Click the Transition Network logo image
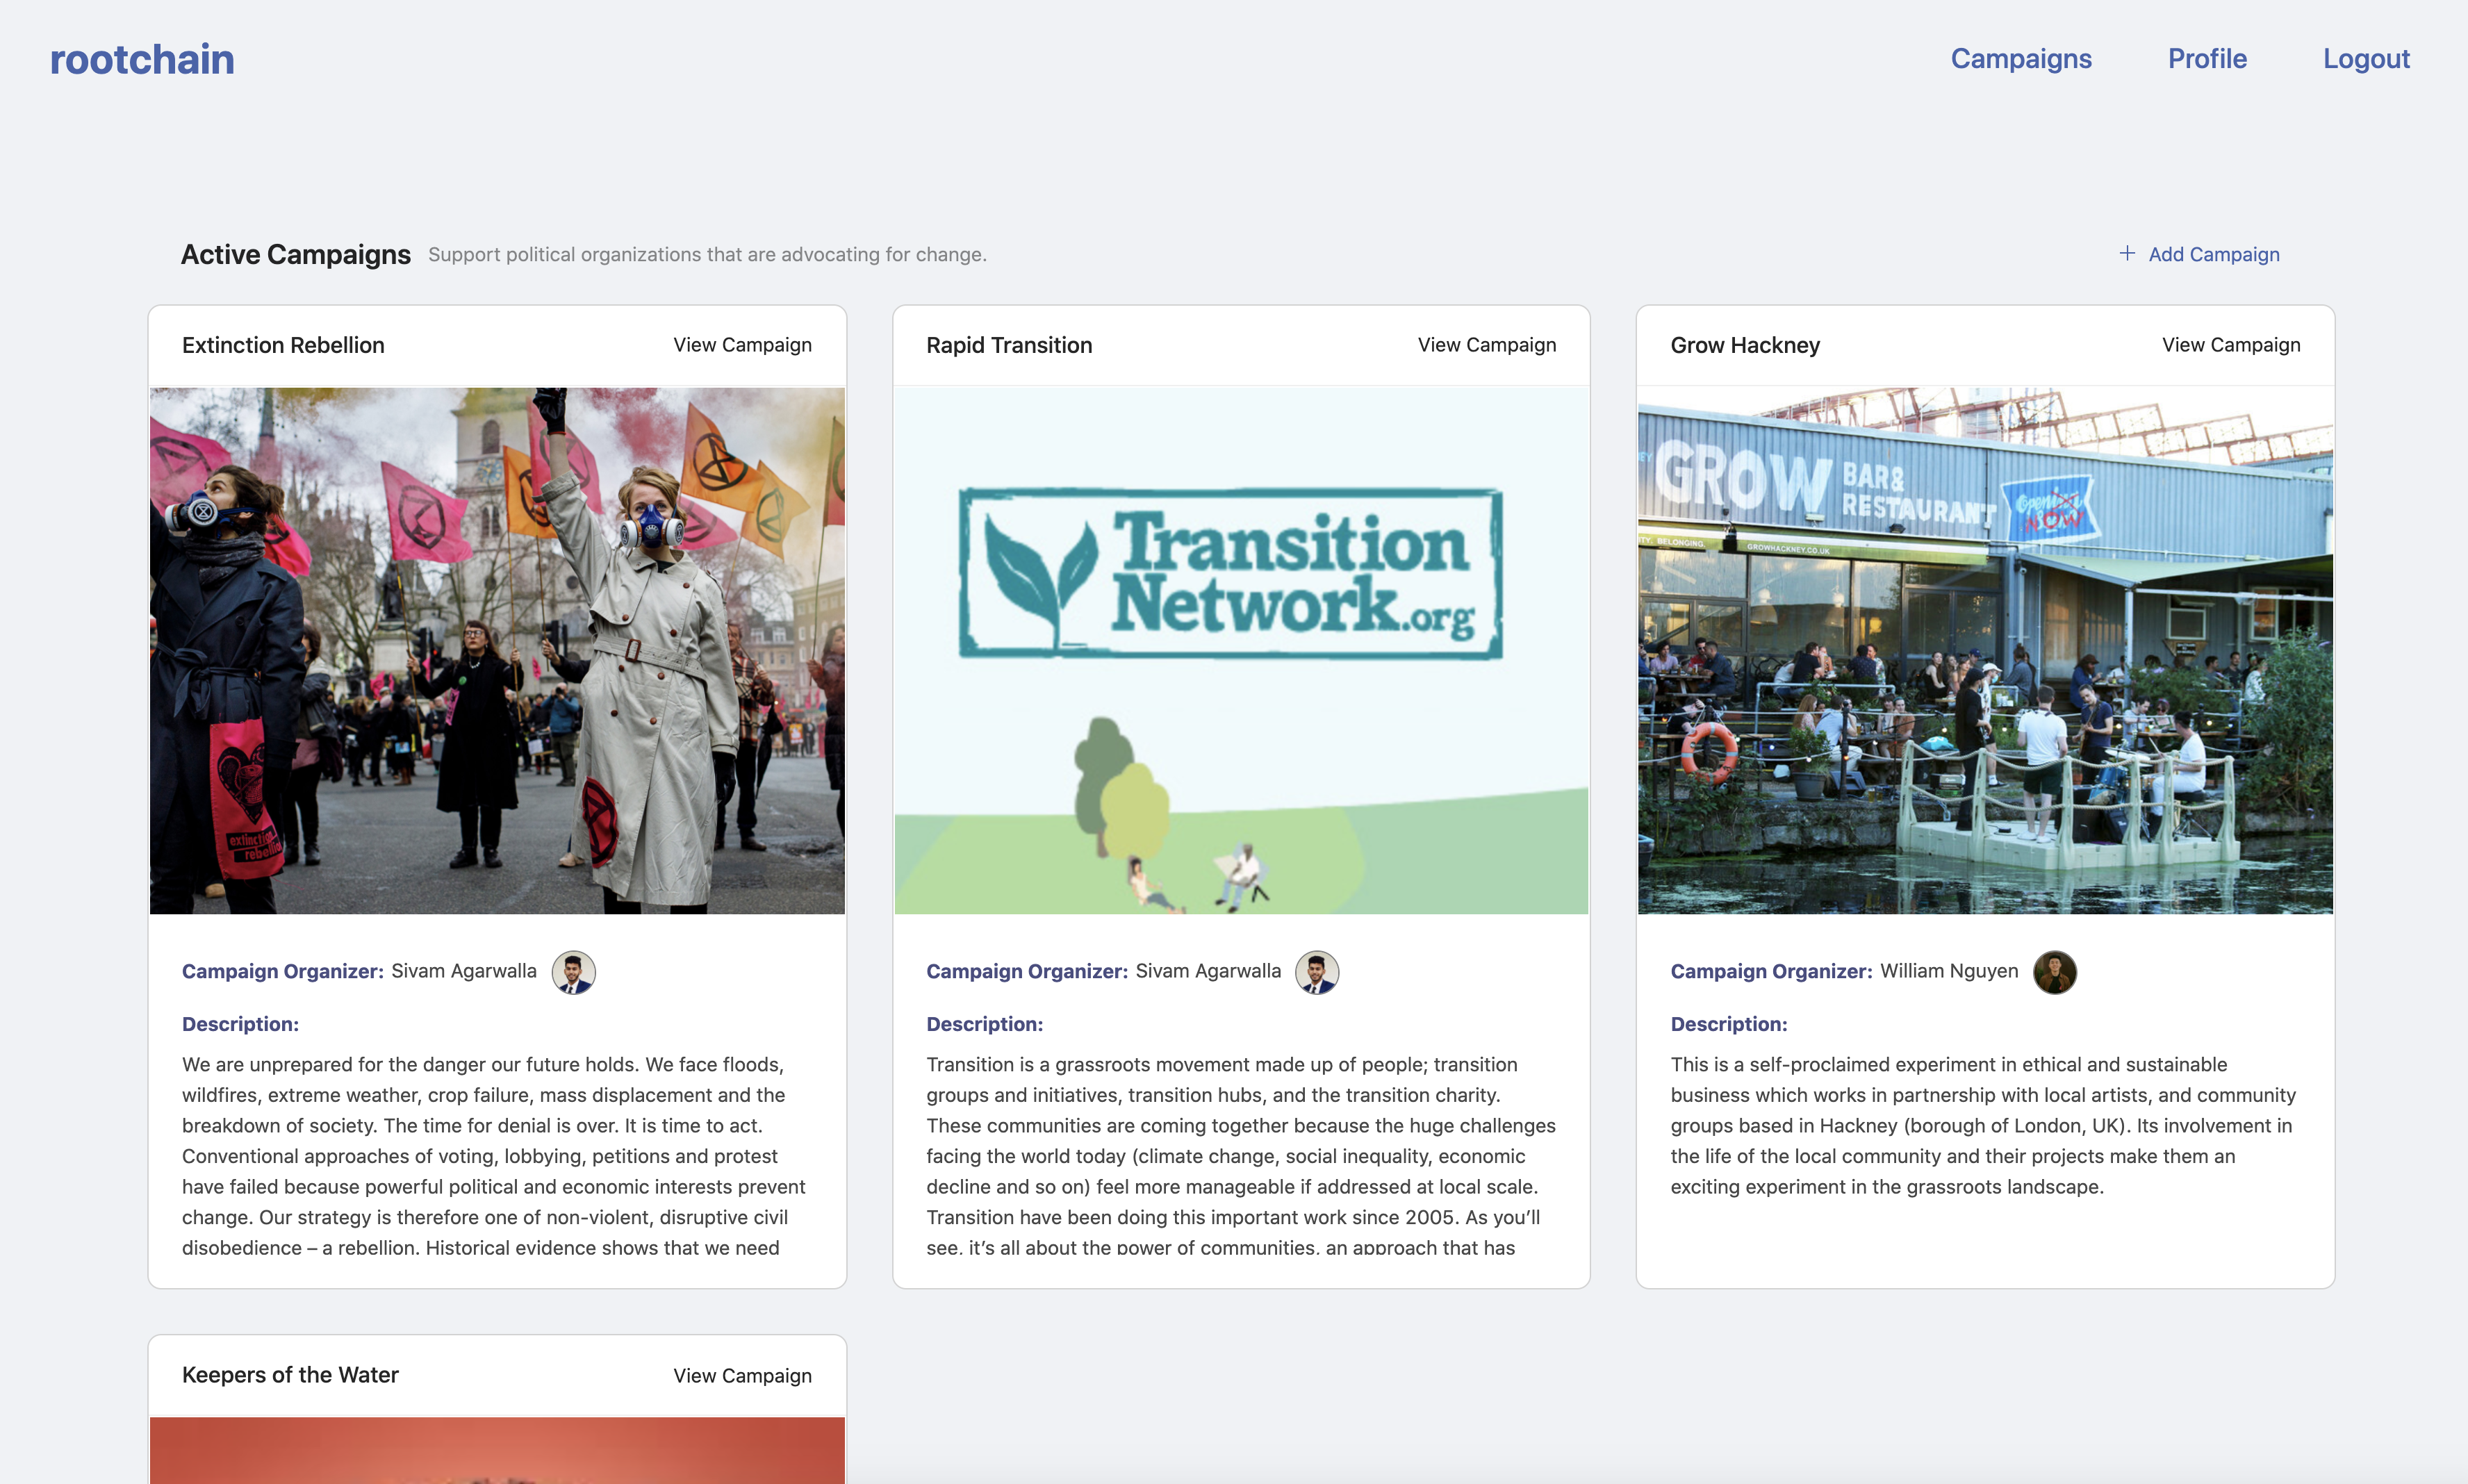2468x1484 pixels. (1230, 574)
